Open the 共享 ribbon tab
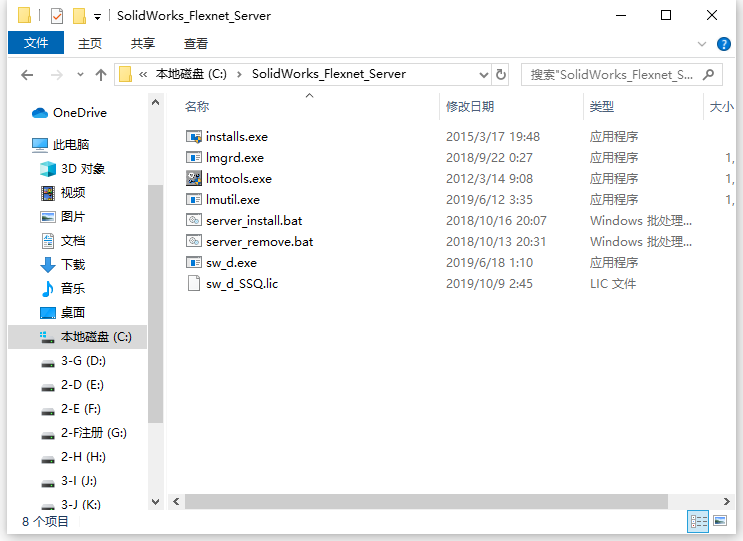Viewport: 743px width, 541px height. click(x=143, y=44)
